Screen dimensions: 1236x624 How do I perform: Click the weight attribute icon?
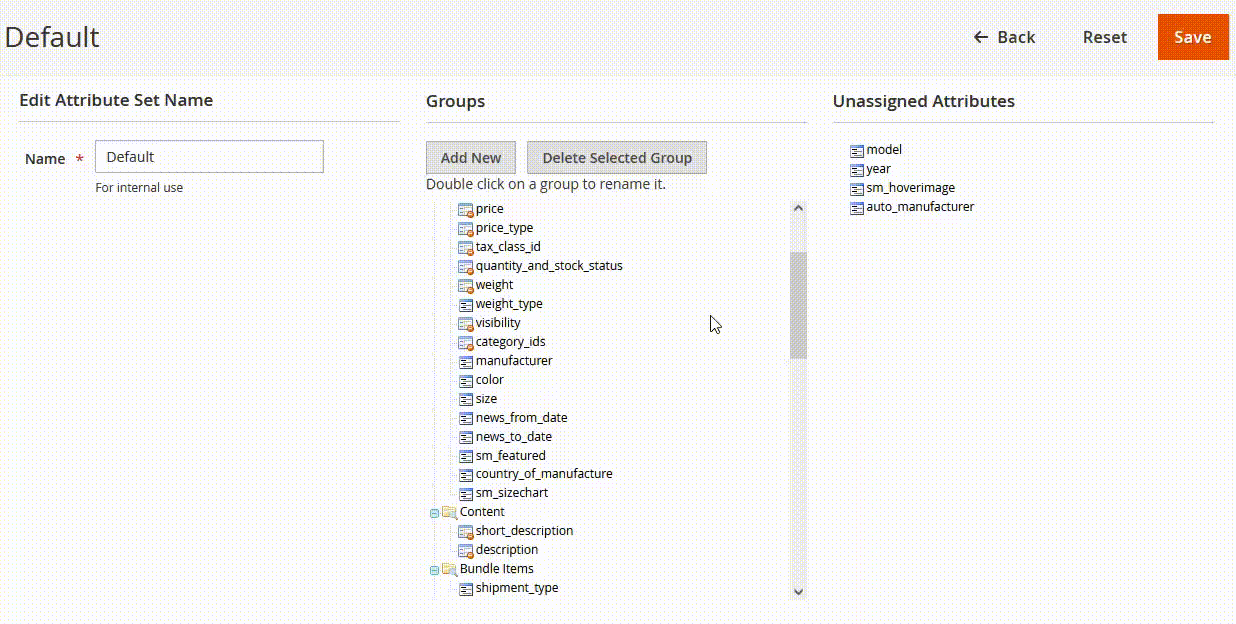pyautogui.click(x=465, y=285)
